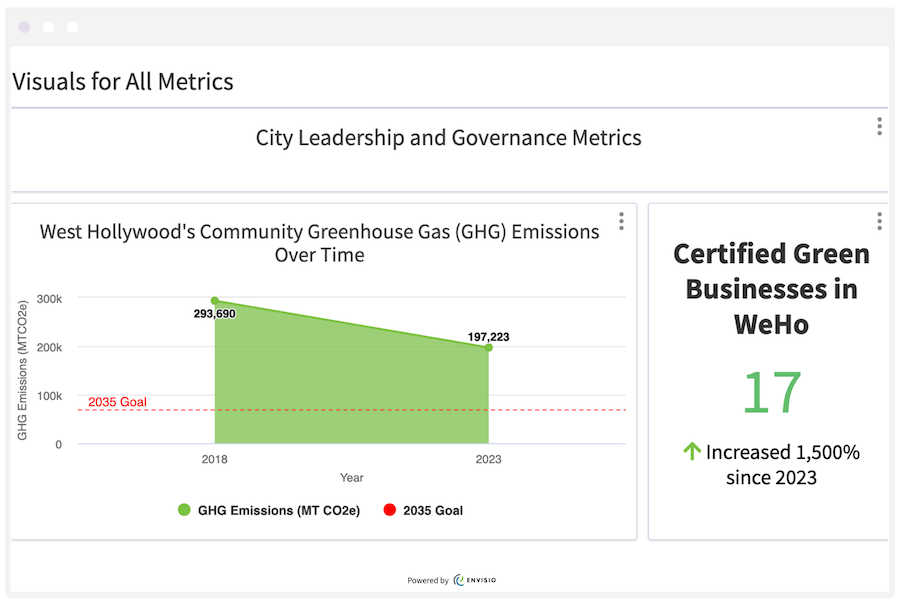Open the City Leadership and Governance Metrics section
This screenshot has width=900, height=603.
[x=447, y=138]
